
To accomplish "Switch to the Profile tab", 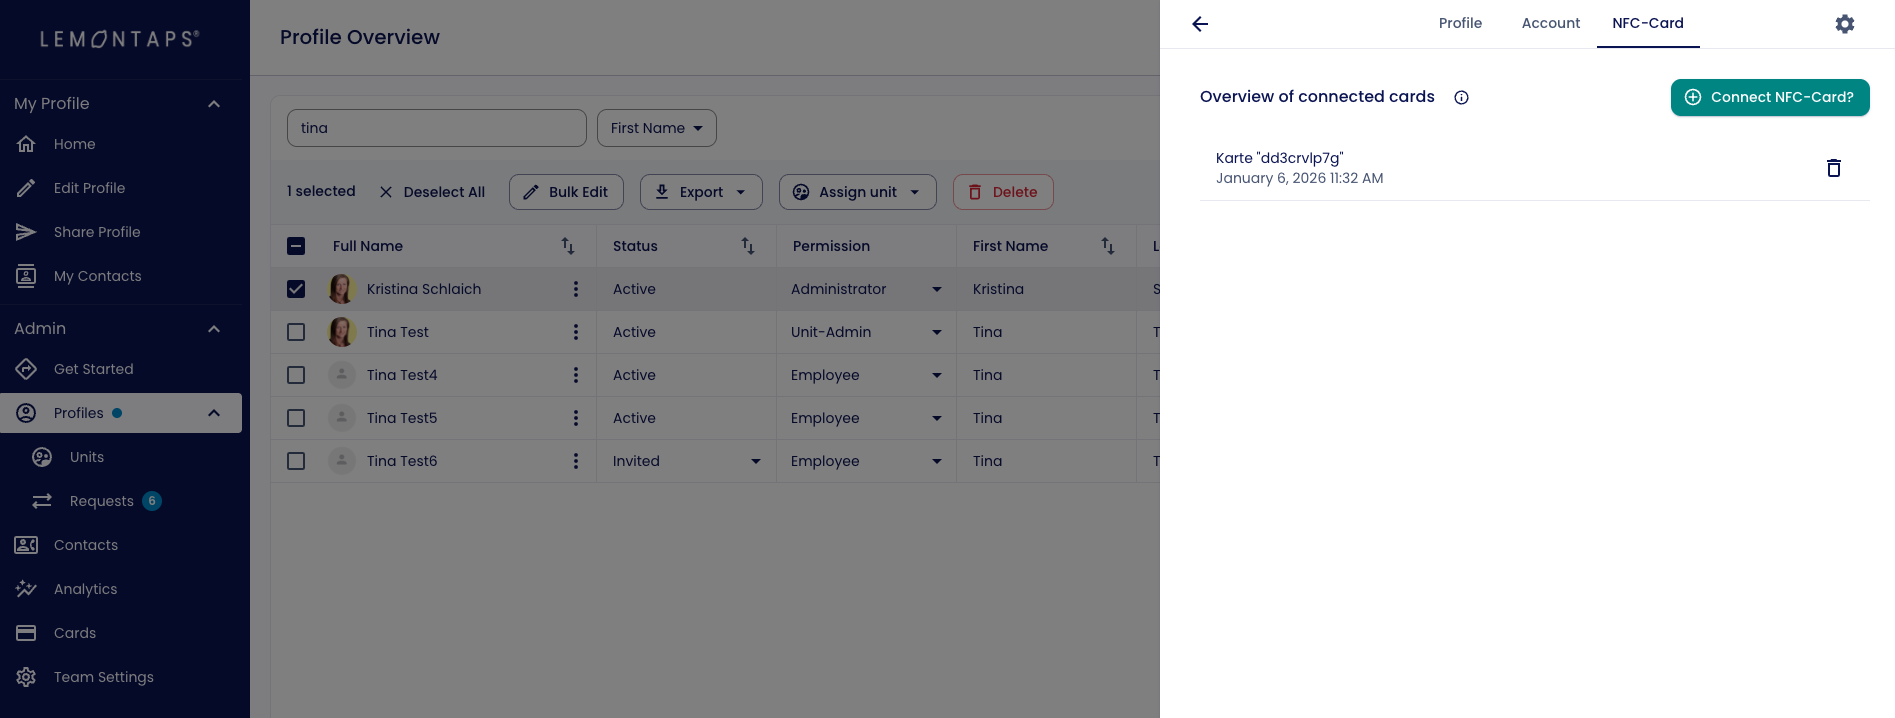I will tap(1460, 23).
